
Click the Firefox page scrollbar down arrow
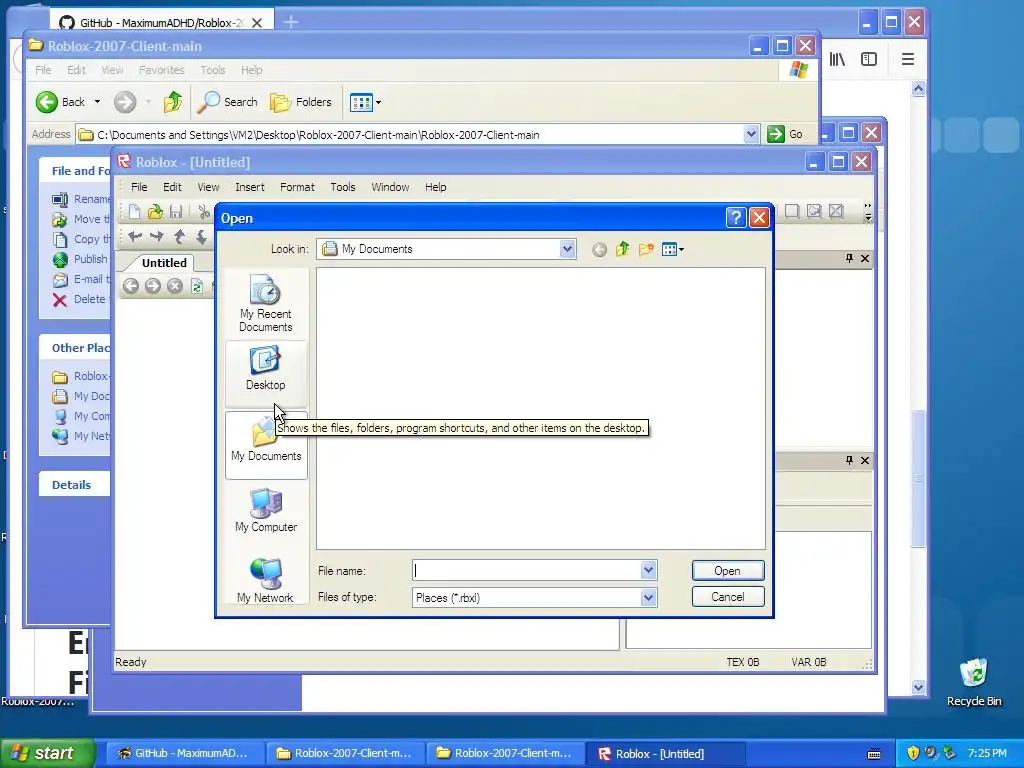point(918,687)
